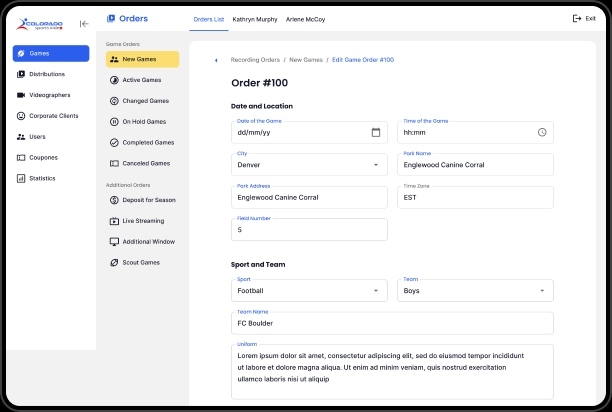612x412 pixels.
Task: Expand the Sport dropdown
Action: pyautogui.click(x=376, y=291)
